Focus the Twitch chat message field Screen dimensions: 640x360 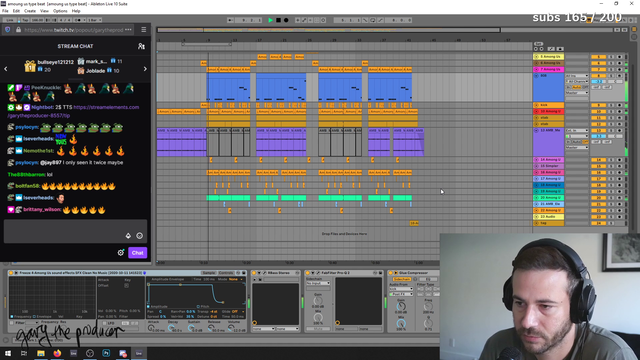(76, 231)
